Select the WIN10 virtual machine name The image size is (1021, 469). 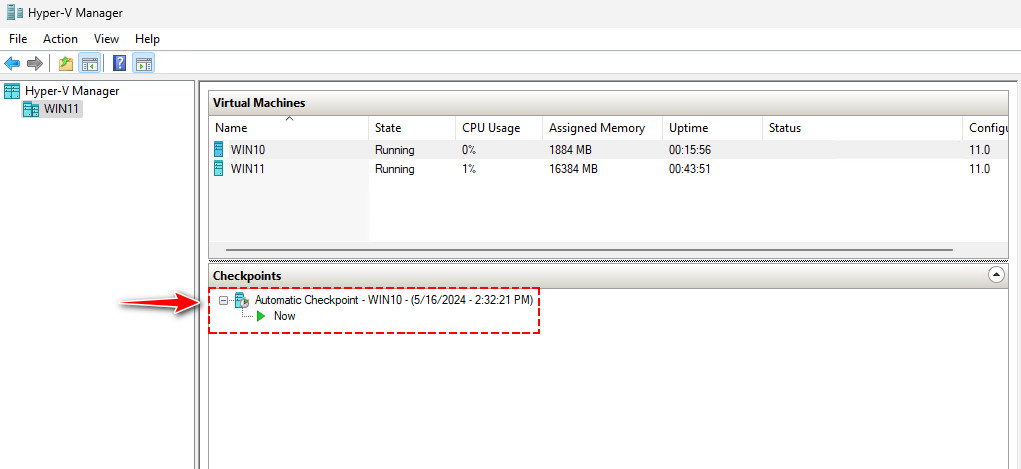tap(248, 150)
